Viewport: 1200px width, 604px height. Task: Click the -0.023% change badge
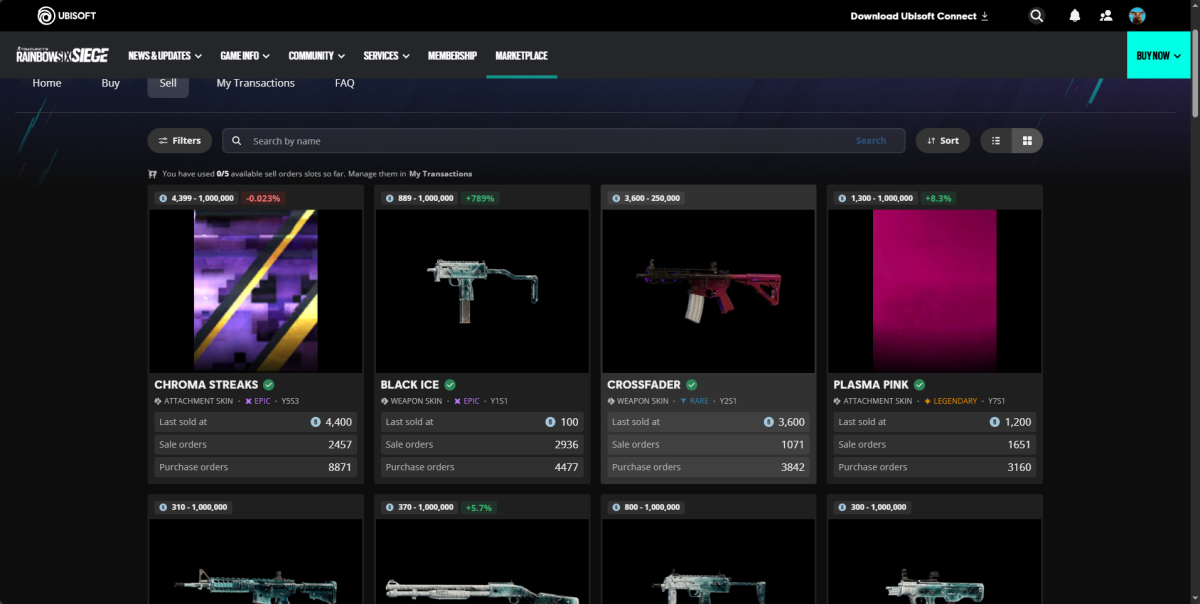[264, 198]
